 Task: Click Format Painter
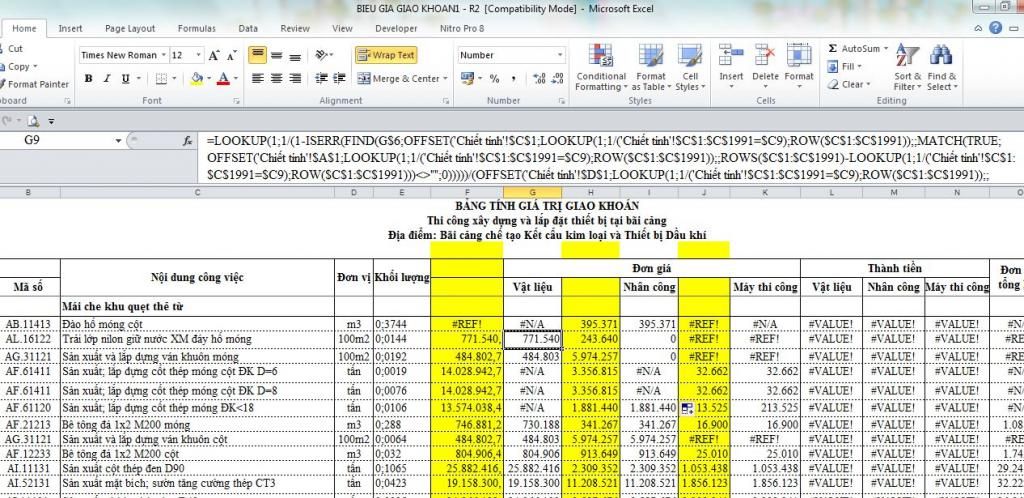(36, 84)
